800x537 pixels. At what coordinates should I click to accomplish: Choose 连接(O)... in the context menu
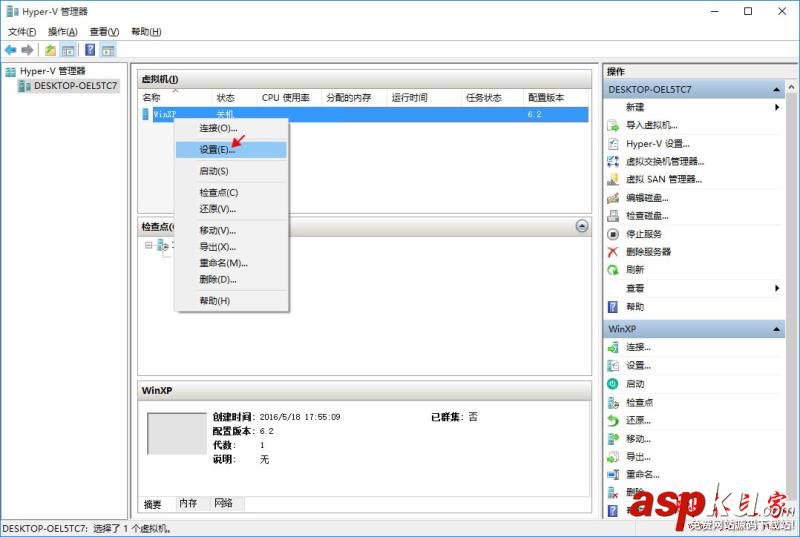pyautogui.click(x=231, y=128)
